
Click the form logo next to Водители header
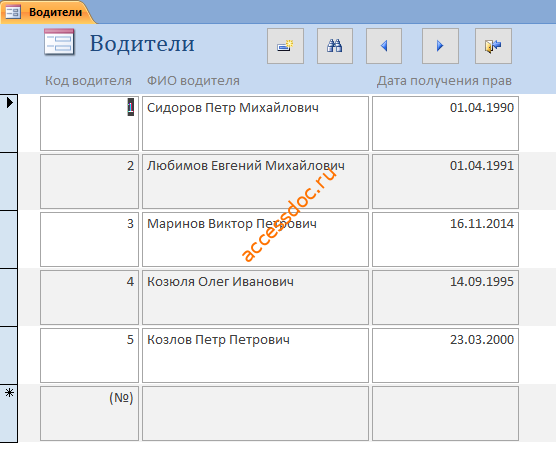59,42
